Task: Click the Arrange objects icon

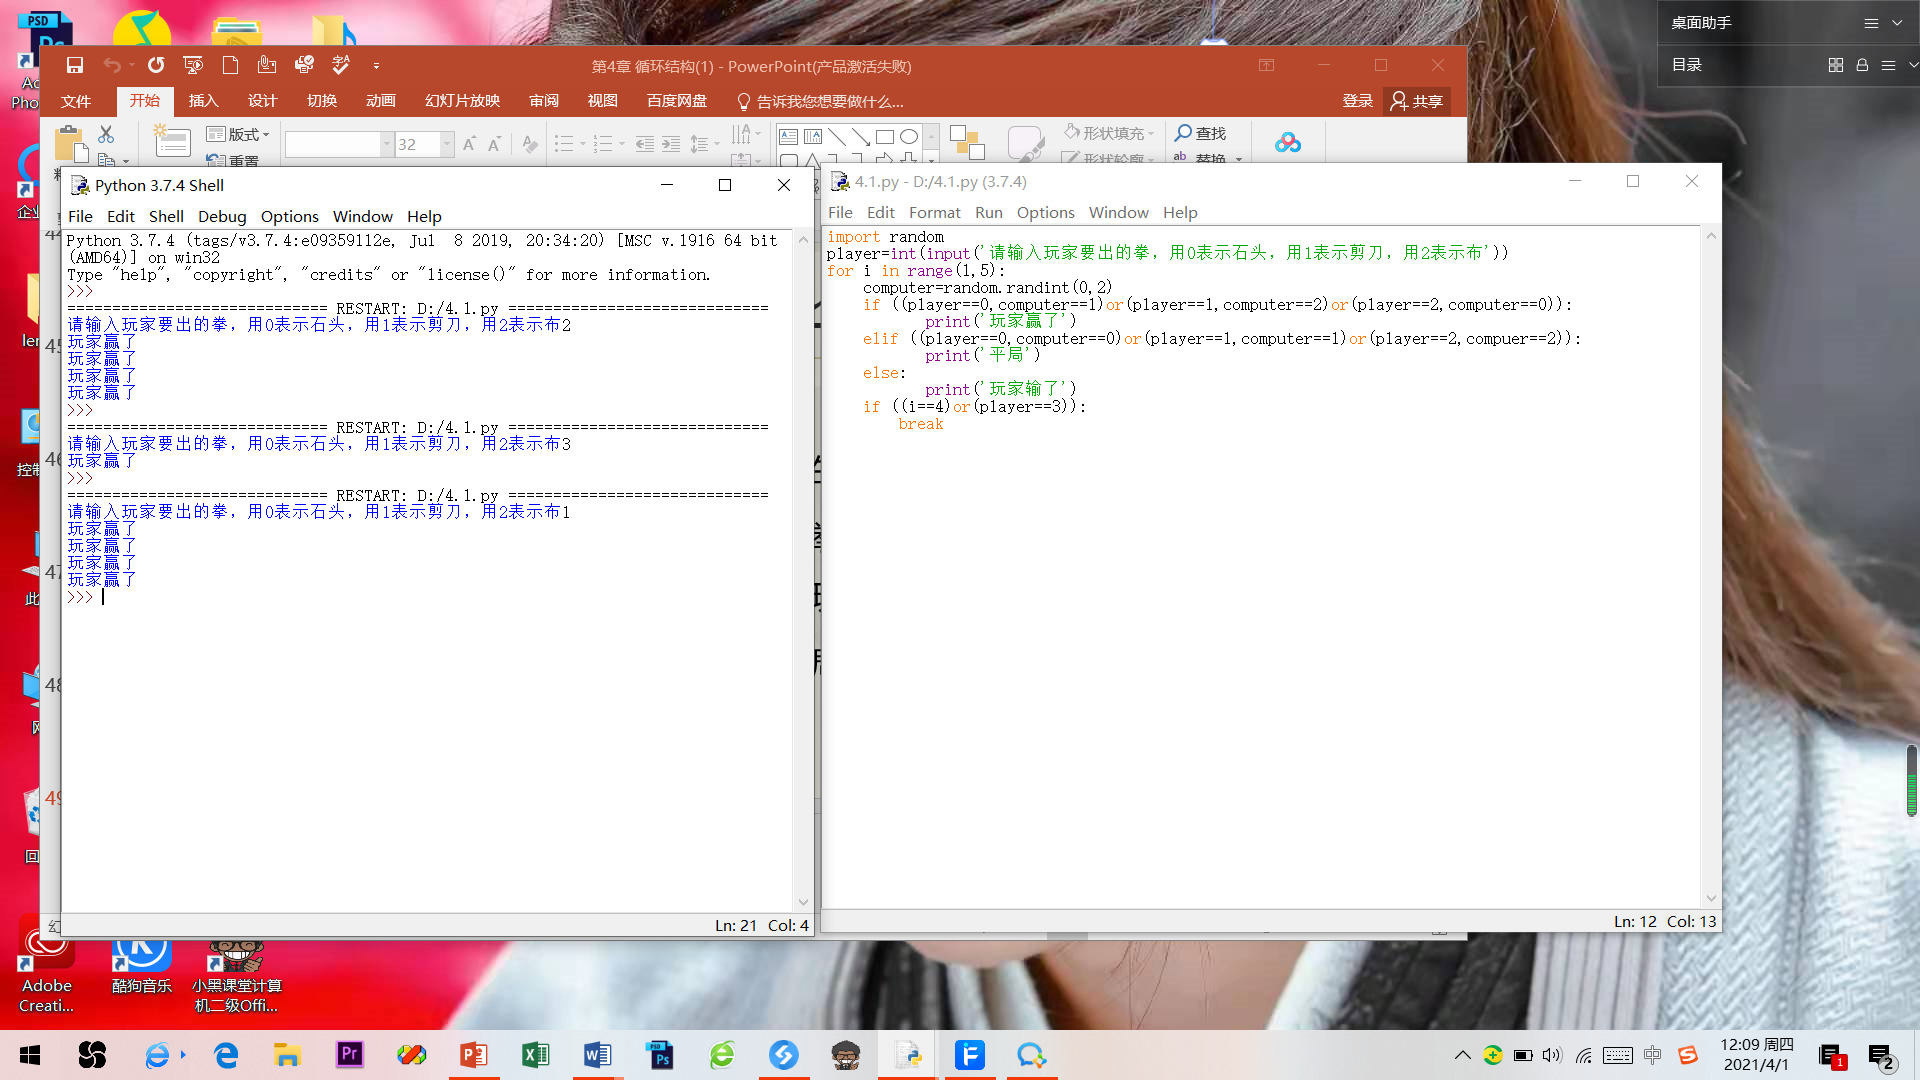Action: pyautogui.click(x=967, y=142)
